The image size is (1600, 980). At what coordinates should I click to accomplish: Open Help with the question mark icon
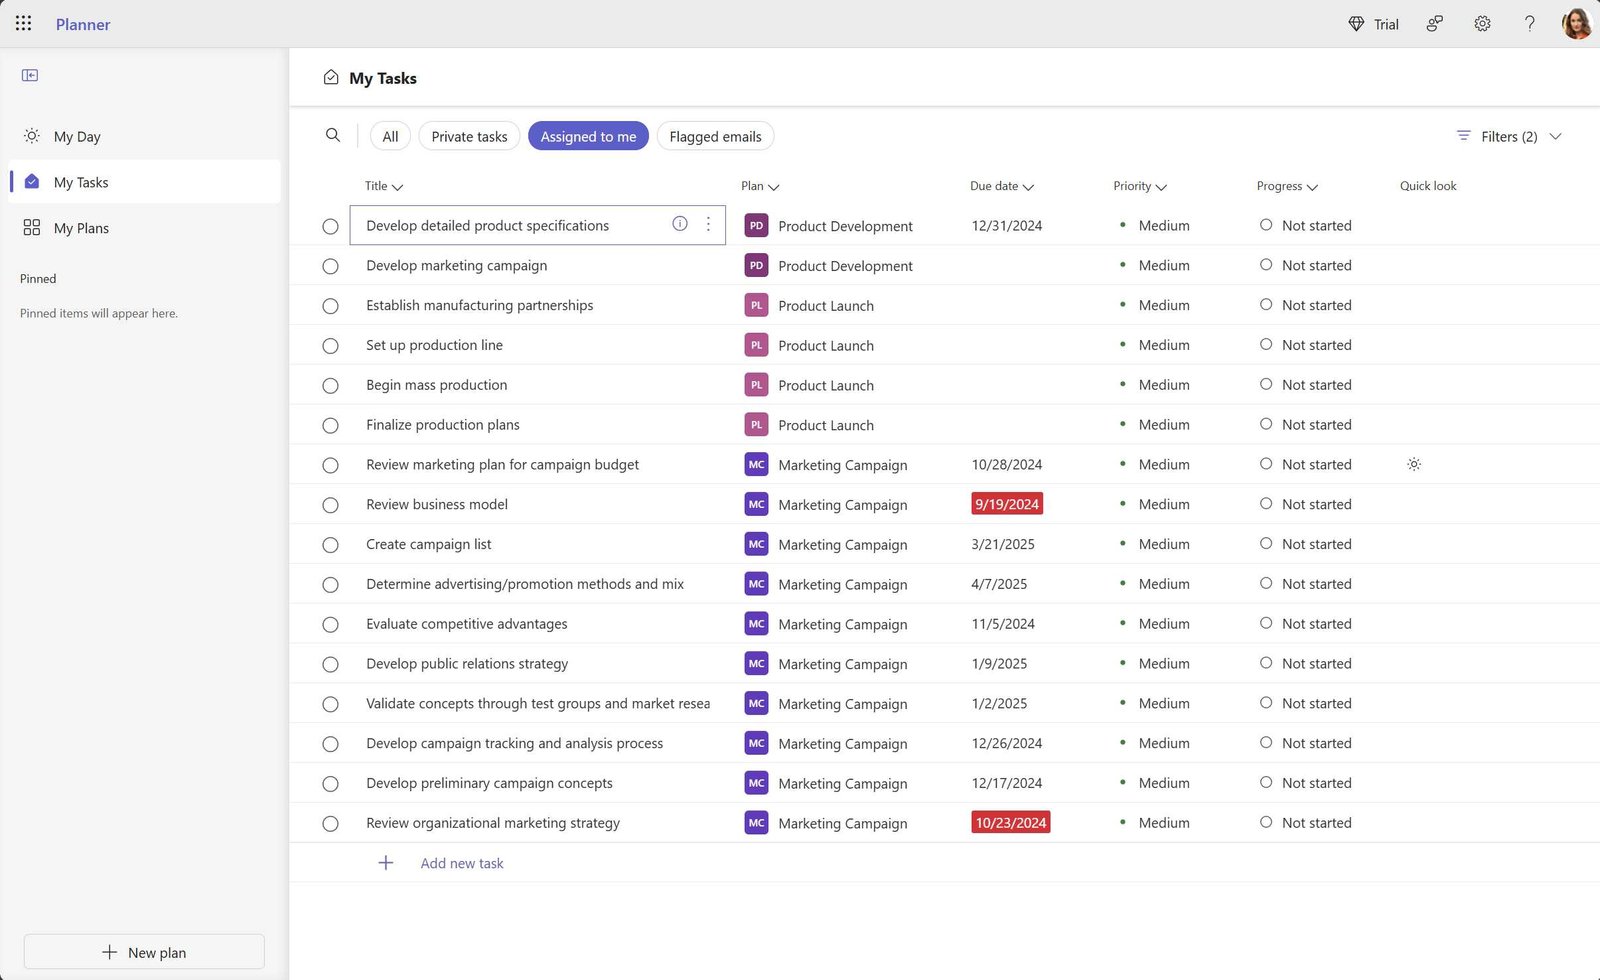click(x=1529, y=23)
